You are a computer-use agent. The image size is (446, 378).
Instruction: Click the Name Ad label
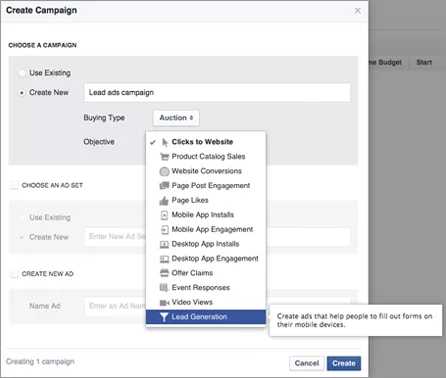[x=45, y=306]
